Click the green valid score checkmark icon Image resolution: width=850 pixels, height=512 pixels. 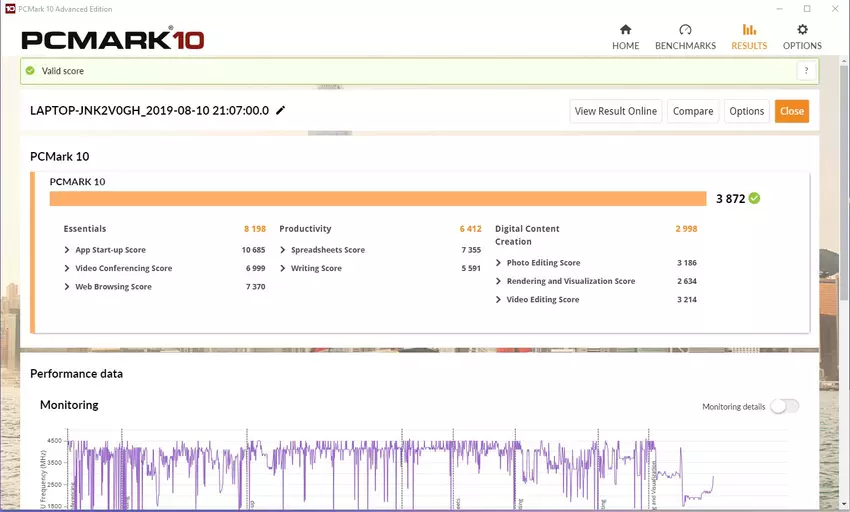(31, 71)
